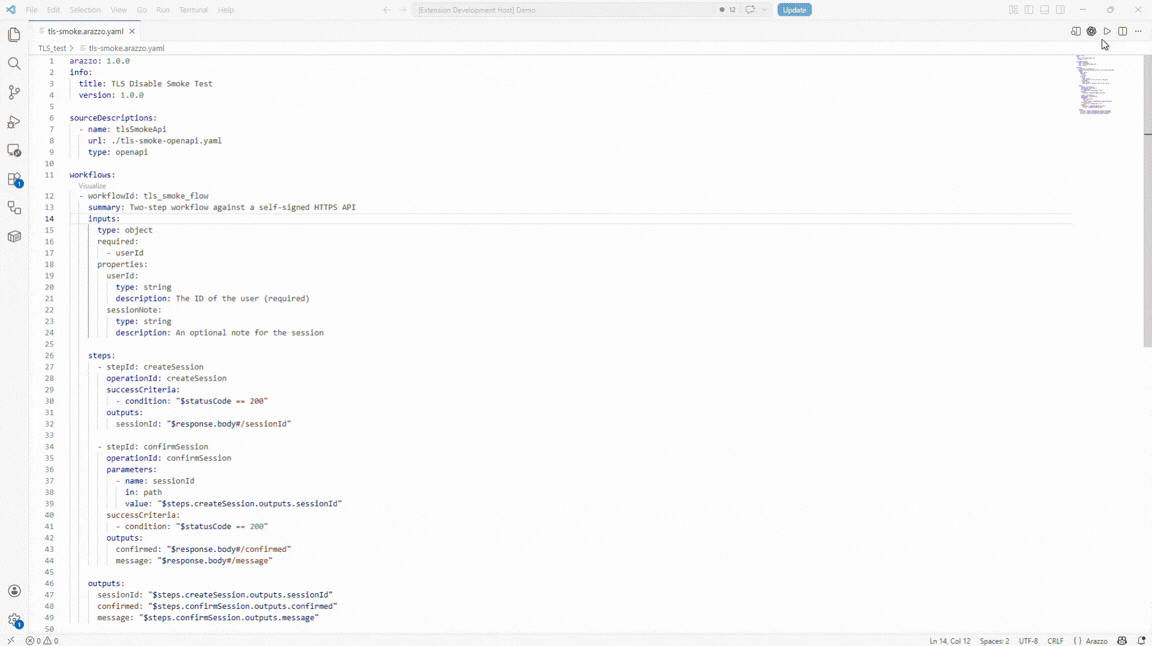Click 'stepId: confirmSession' on line 34
1152x646 pixels.
tap(157, 447)
